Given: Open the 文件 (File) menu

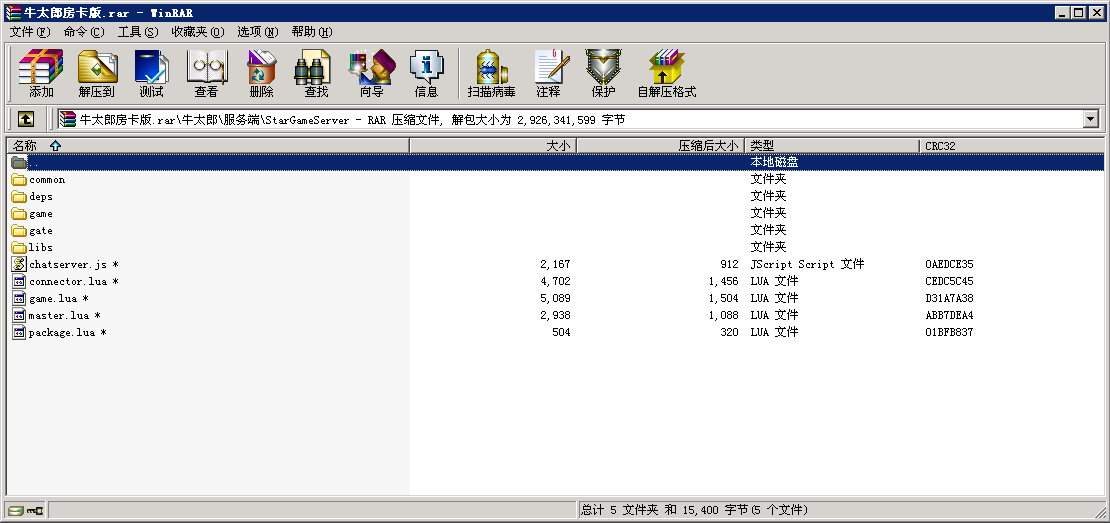Looking at the screenshot, I should tap(29, 32).
